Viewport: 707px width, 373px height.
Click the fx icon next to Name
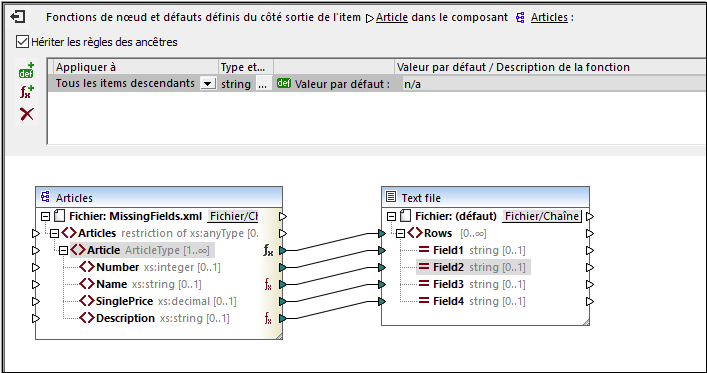pyautogui.click(x=268, y=285)
